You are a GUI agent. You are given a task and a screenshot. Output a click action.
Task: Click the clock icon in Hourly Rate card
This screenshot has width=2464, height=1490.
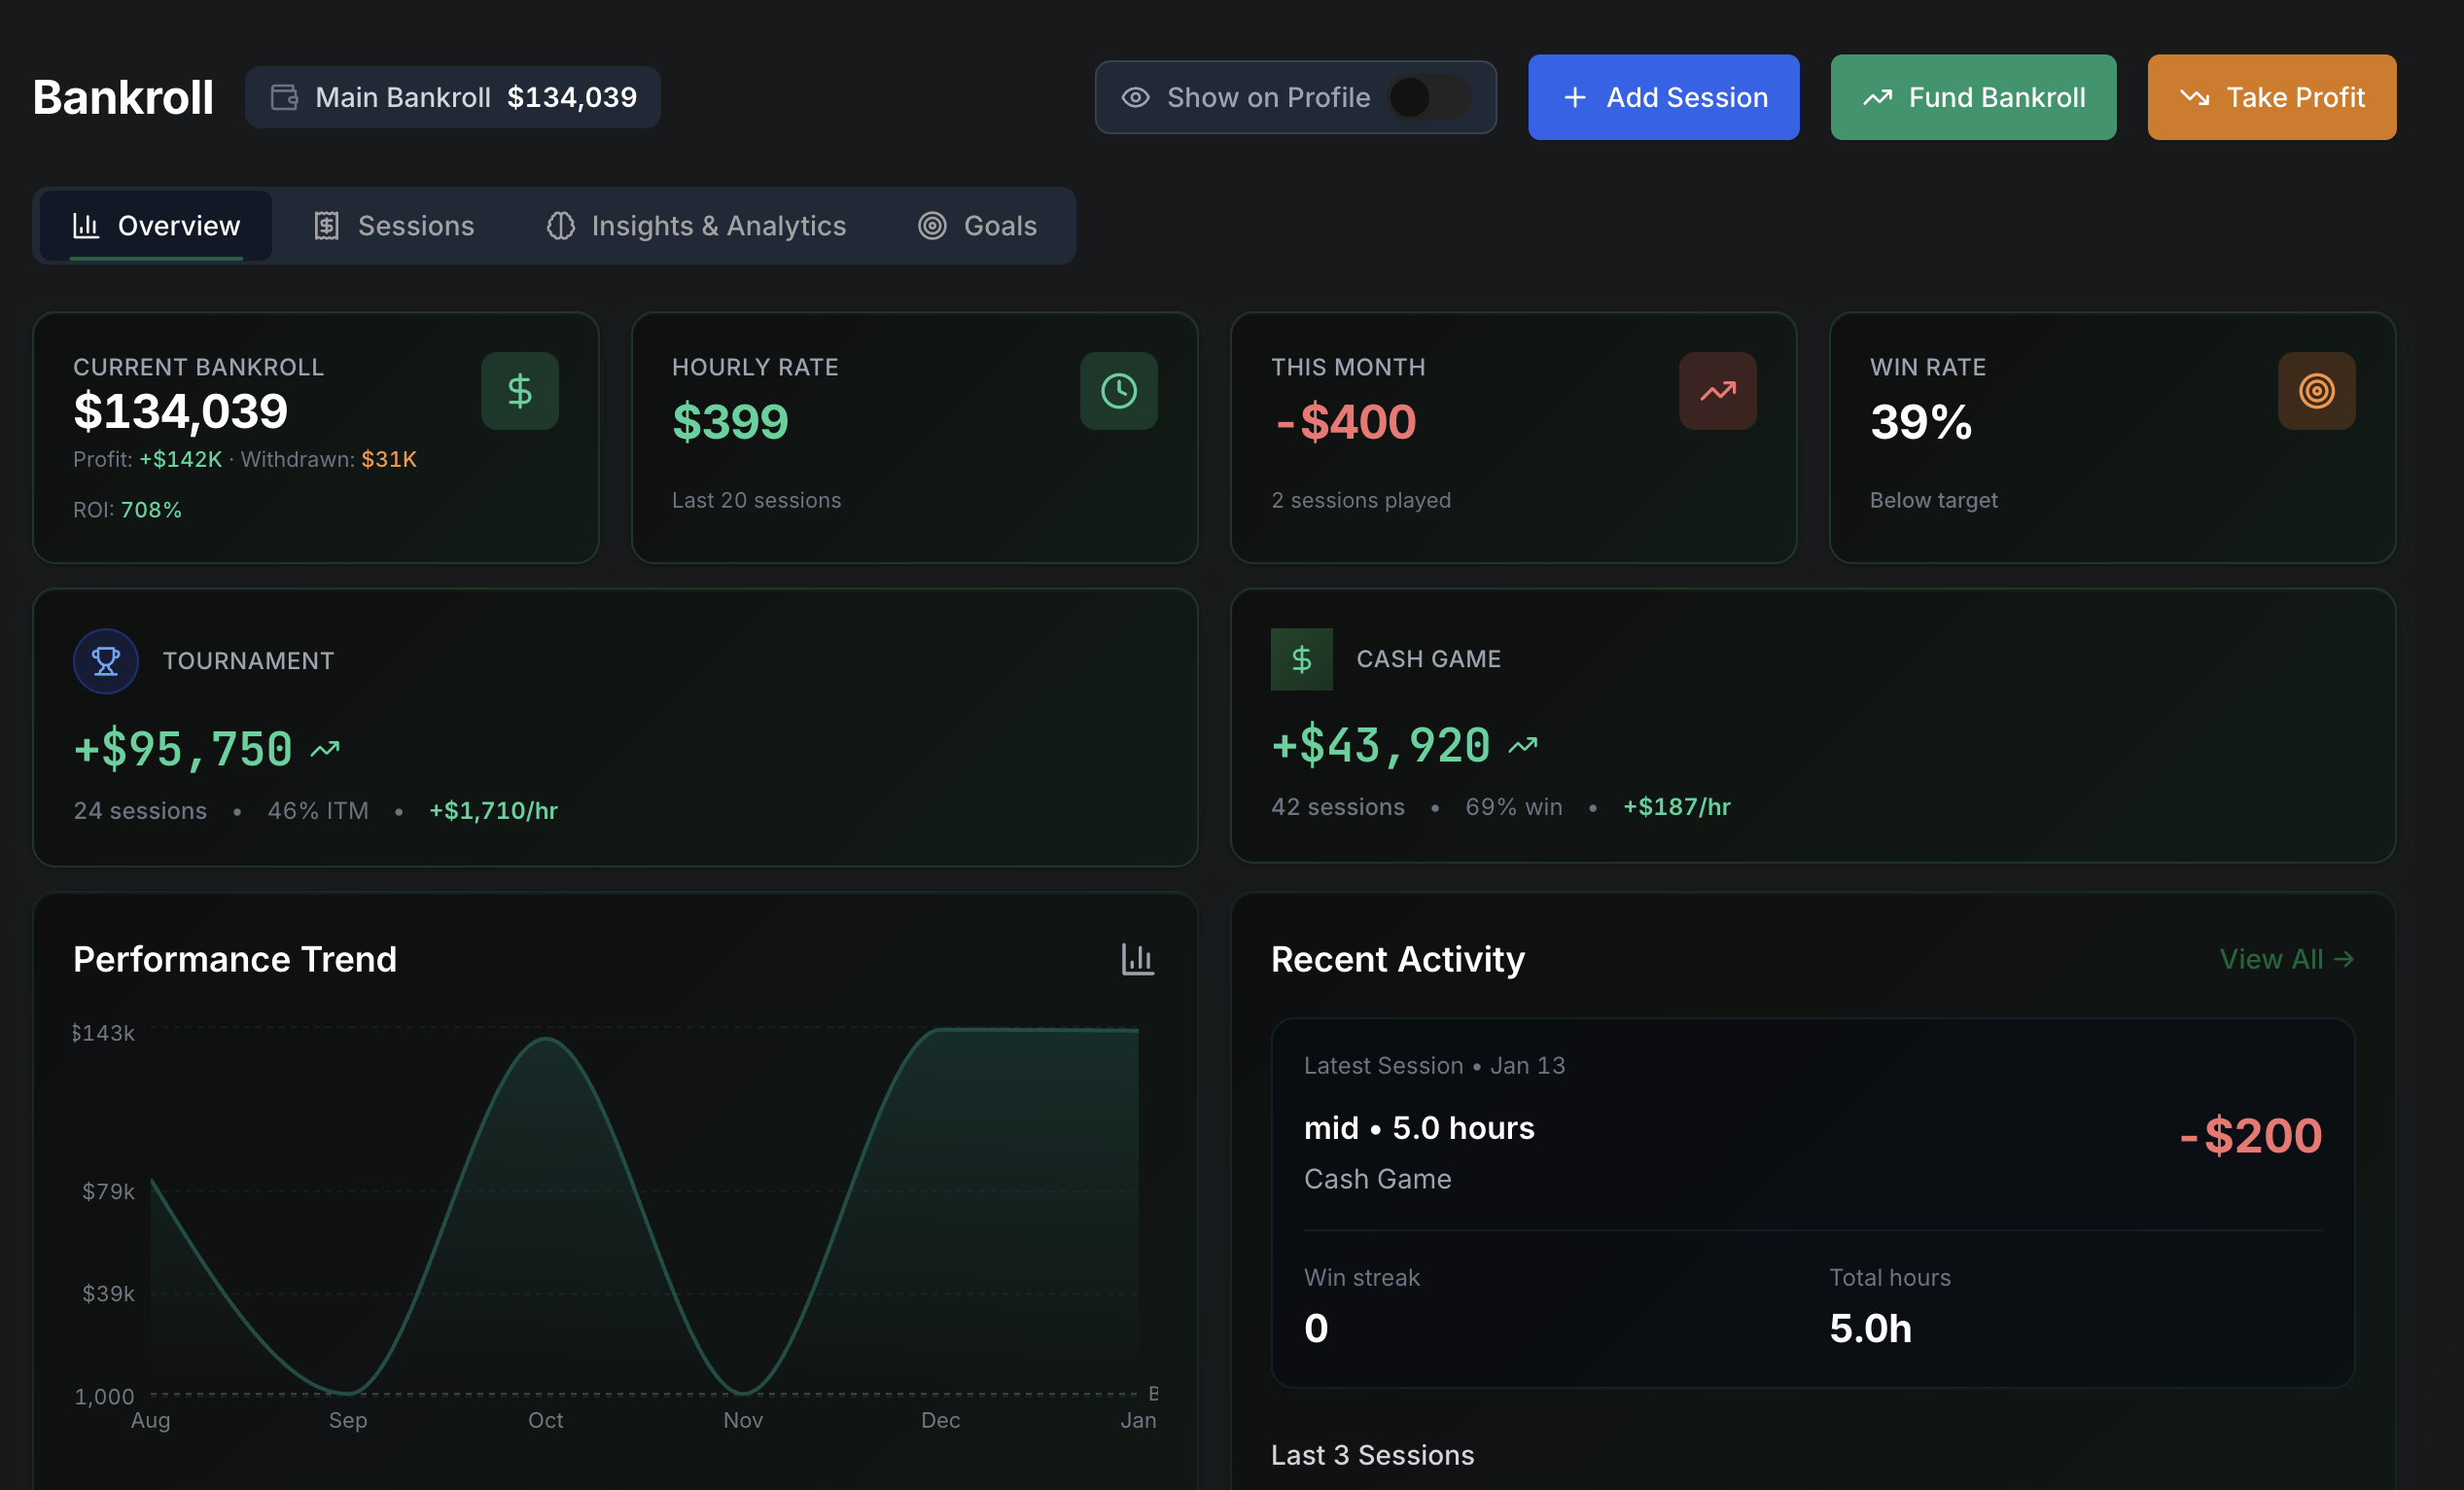1118,391
